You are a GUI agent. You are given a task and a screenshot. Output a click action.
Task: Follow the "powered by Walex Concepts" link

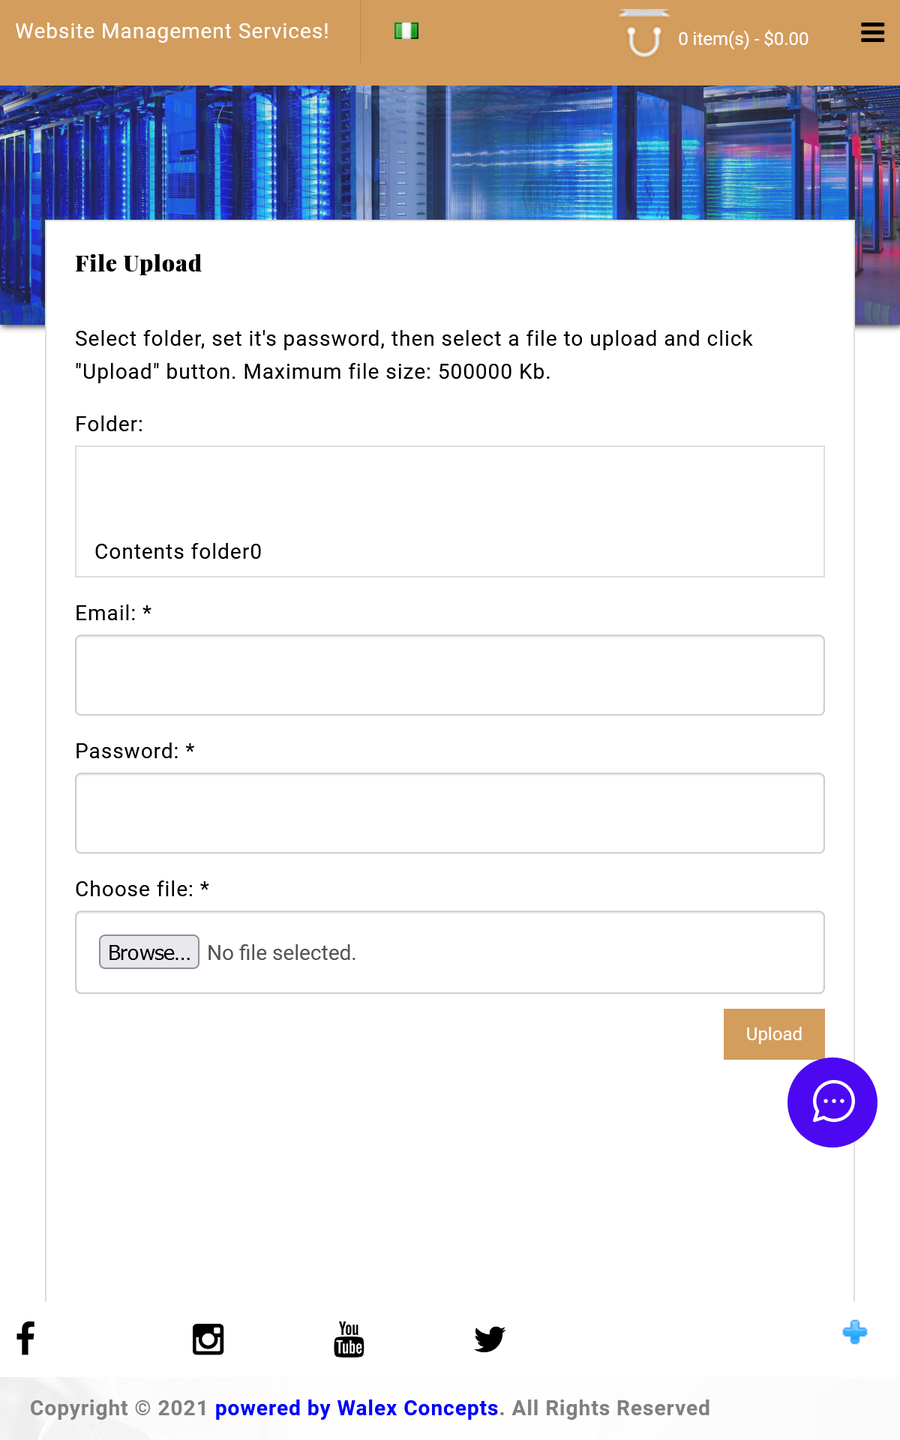click(x=356, y=1408)
